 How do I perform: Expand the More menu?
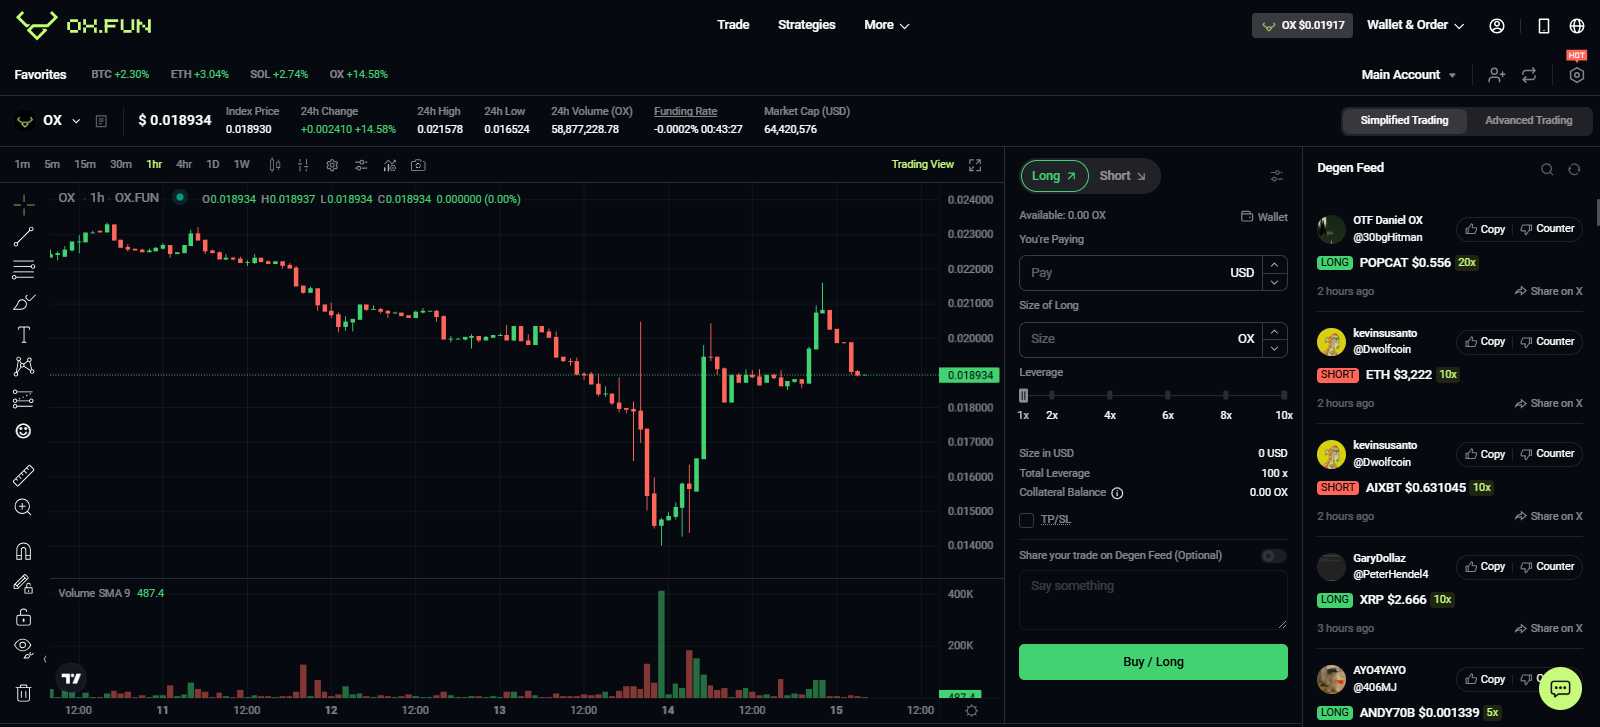(887, 25)
